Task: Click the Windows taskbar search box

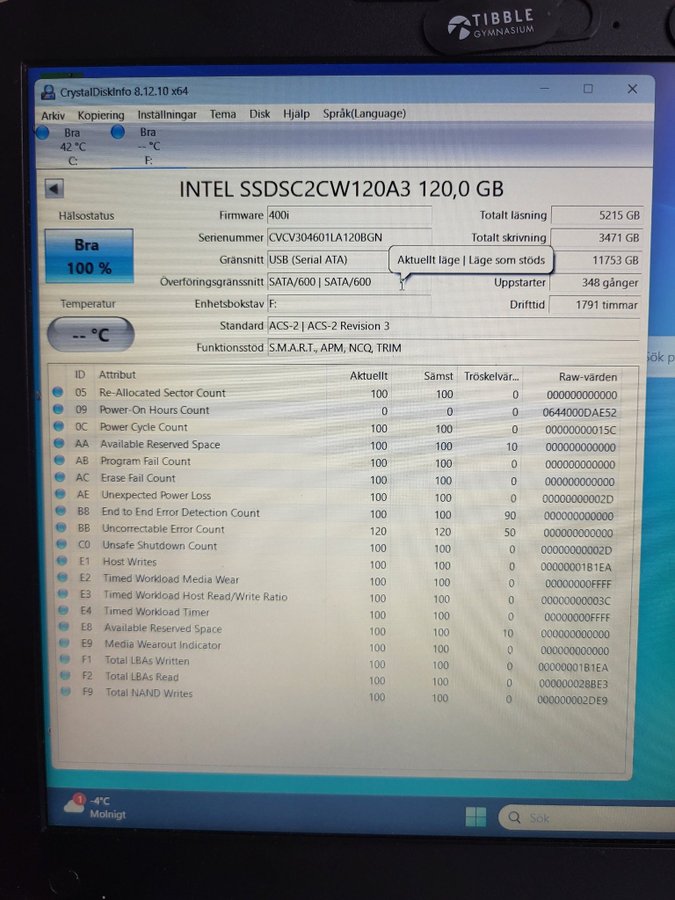Action: 585,818
